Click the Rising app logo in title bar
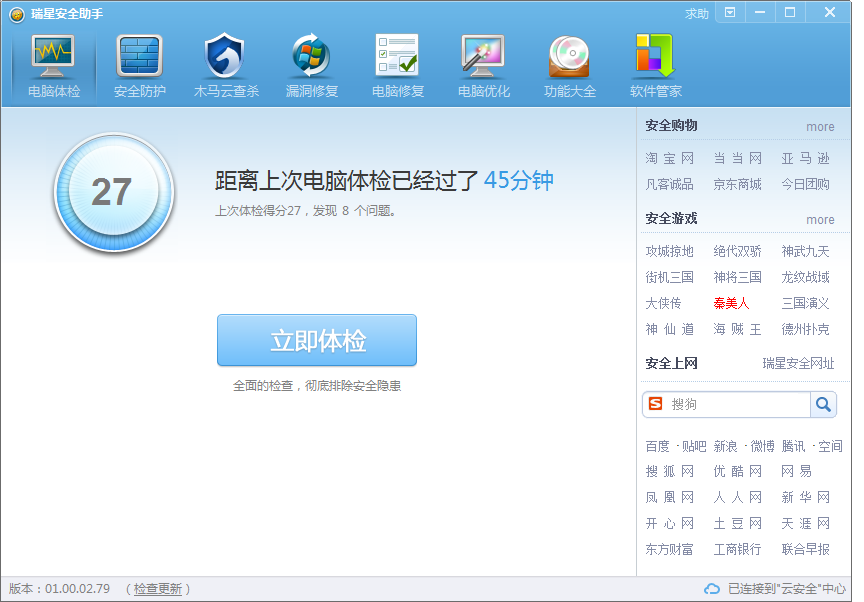The height and width of the screenshot is (602, 864). click(x=17, y=14)
